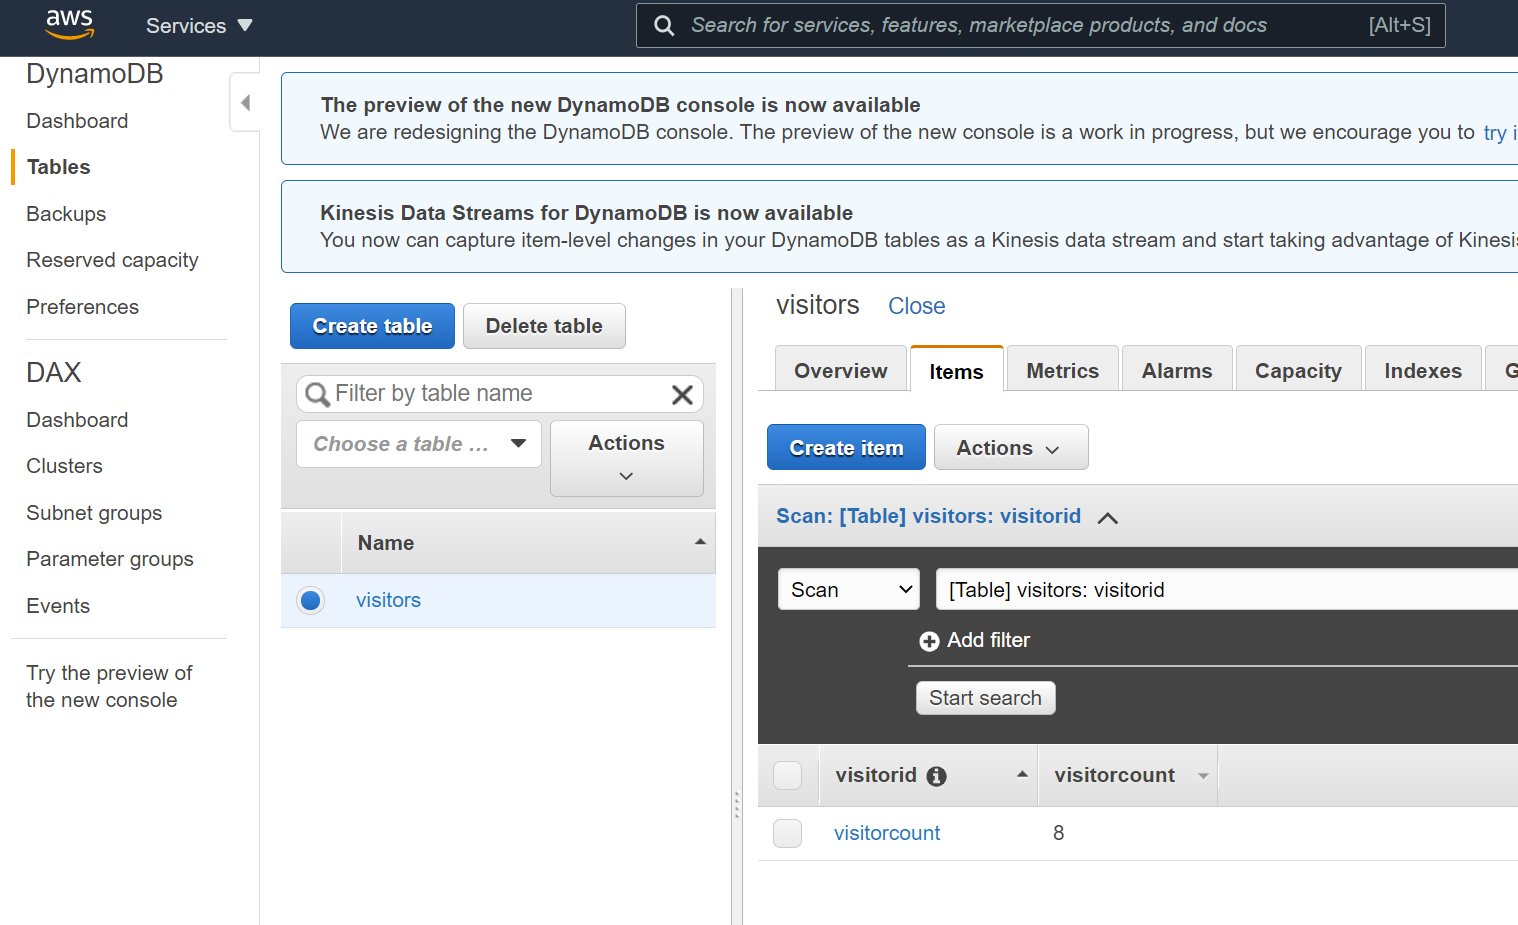The height and width of the screenshot is (925, 1518).
Task: Select the visitors table radio button
Action: [x=311, y=600]
